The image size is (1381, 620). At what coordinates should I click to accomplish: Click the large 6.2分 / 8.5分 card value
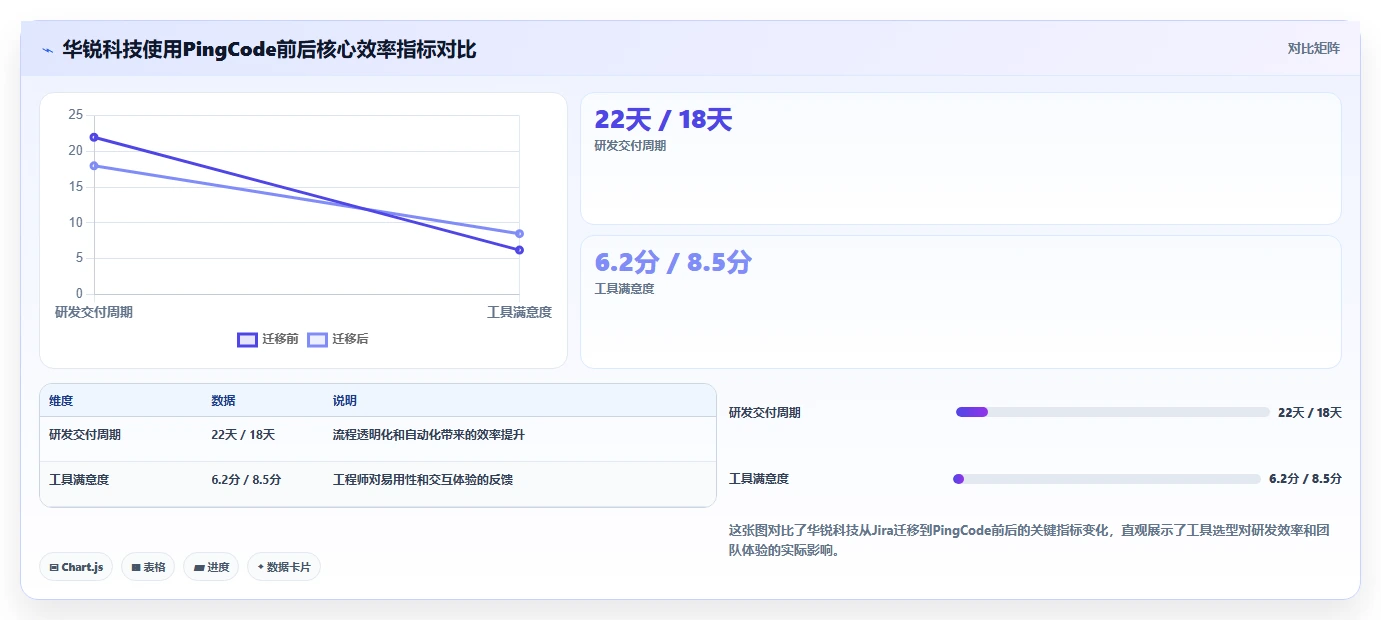pyautogui.click(x=672, y=263)
